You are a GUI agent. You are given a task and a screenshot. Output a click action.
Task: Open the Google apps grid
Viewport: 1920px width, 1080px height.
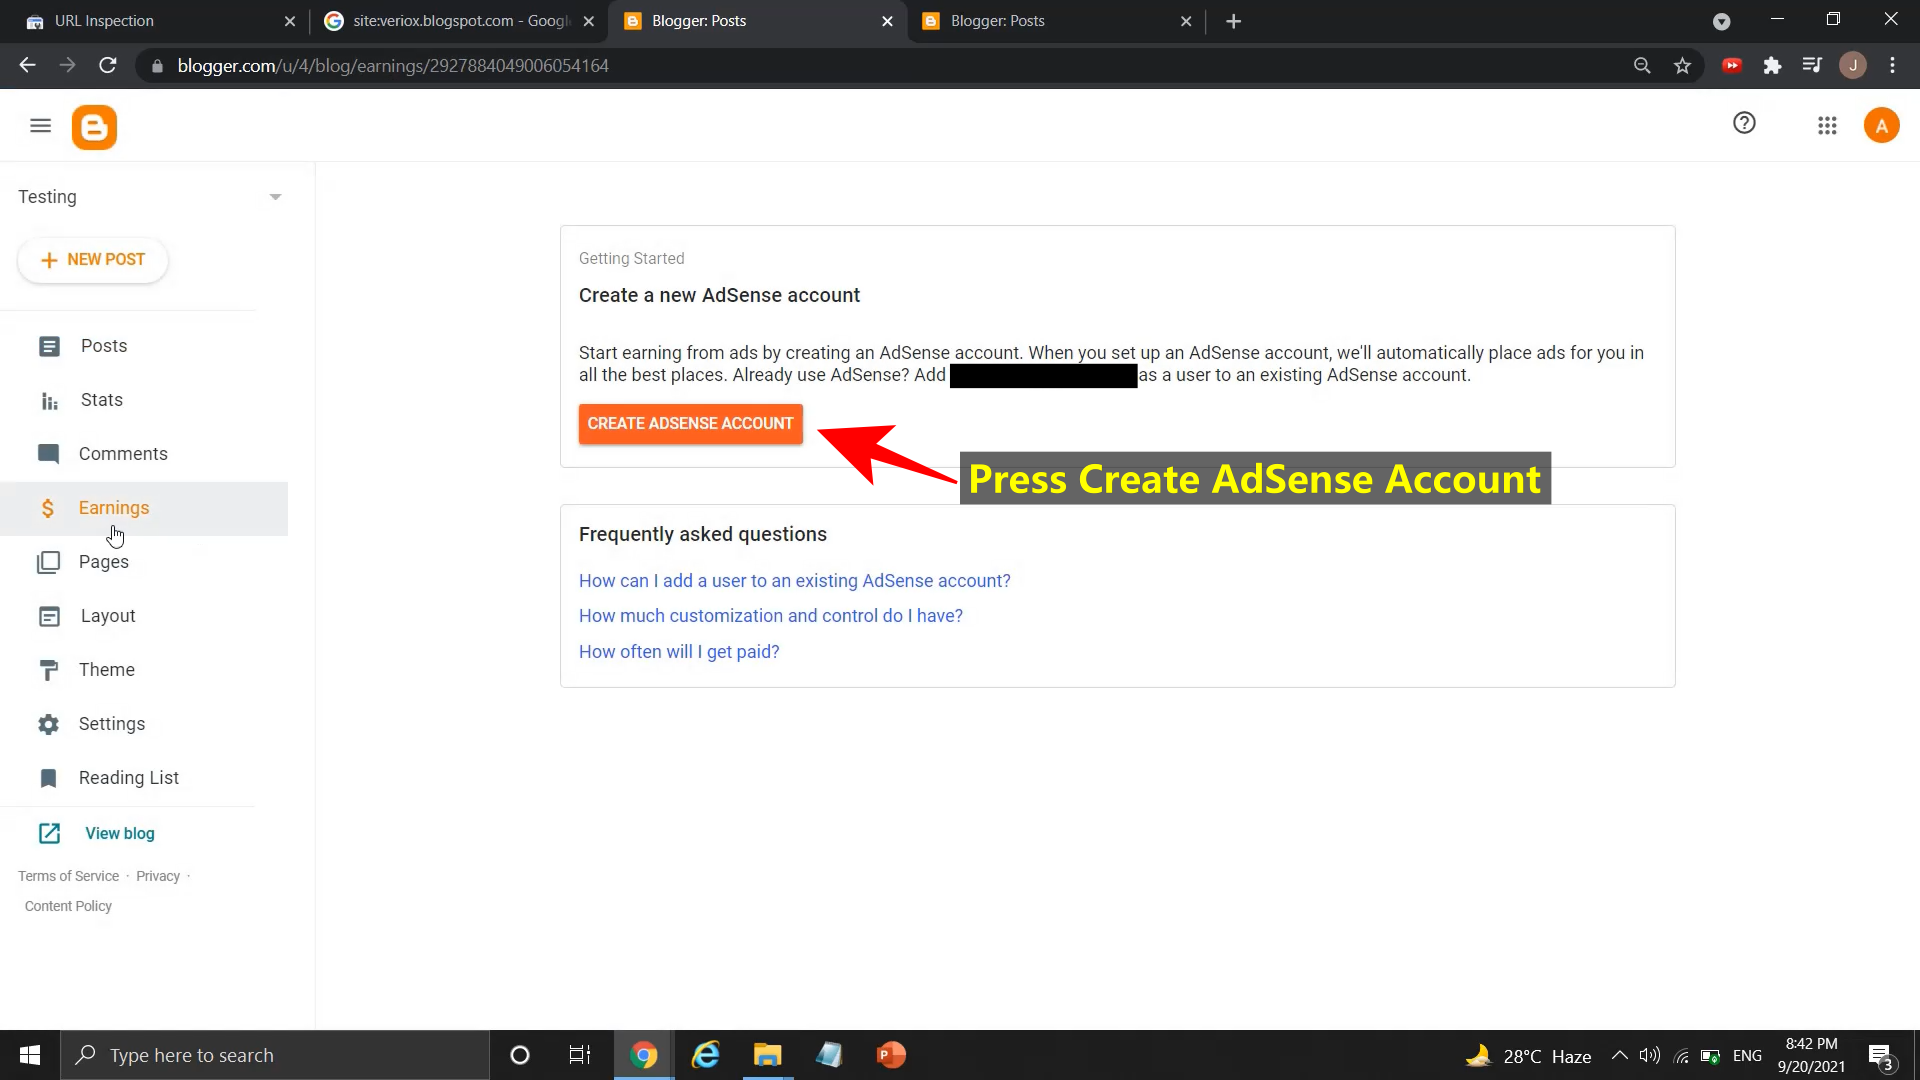pyautogui.click(x=1827, y=126)
